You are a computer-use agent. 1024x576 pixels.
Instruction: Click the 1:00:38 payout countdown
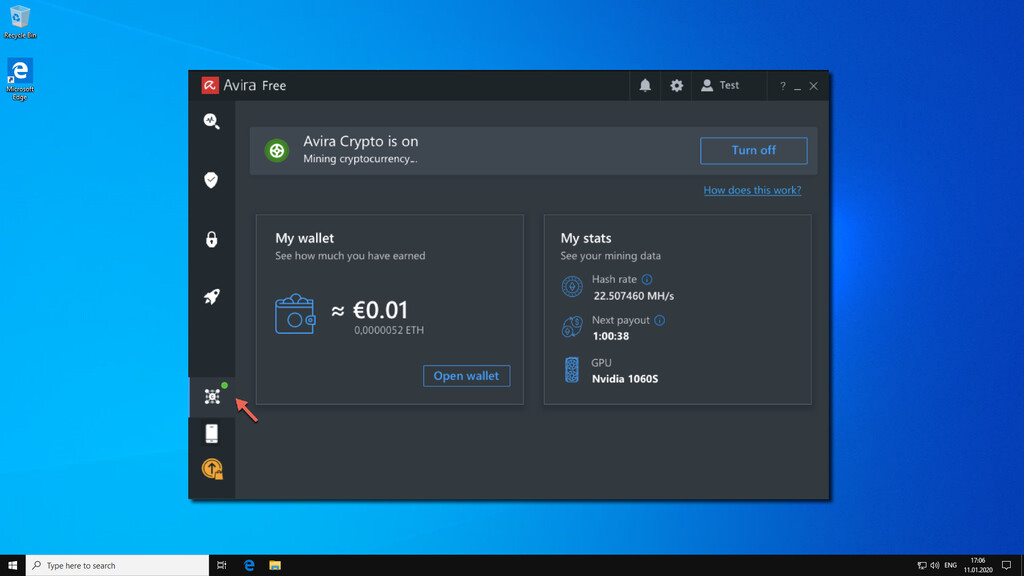(611, 336)
